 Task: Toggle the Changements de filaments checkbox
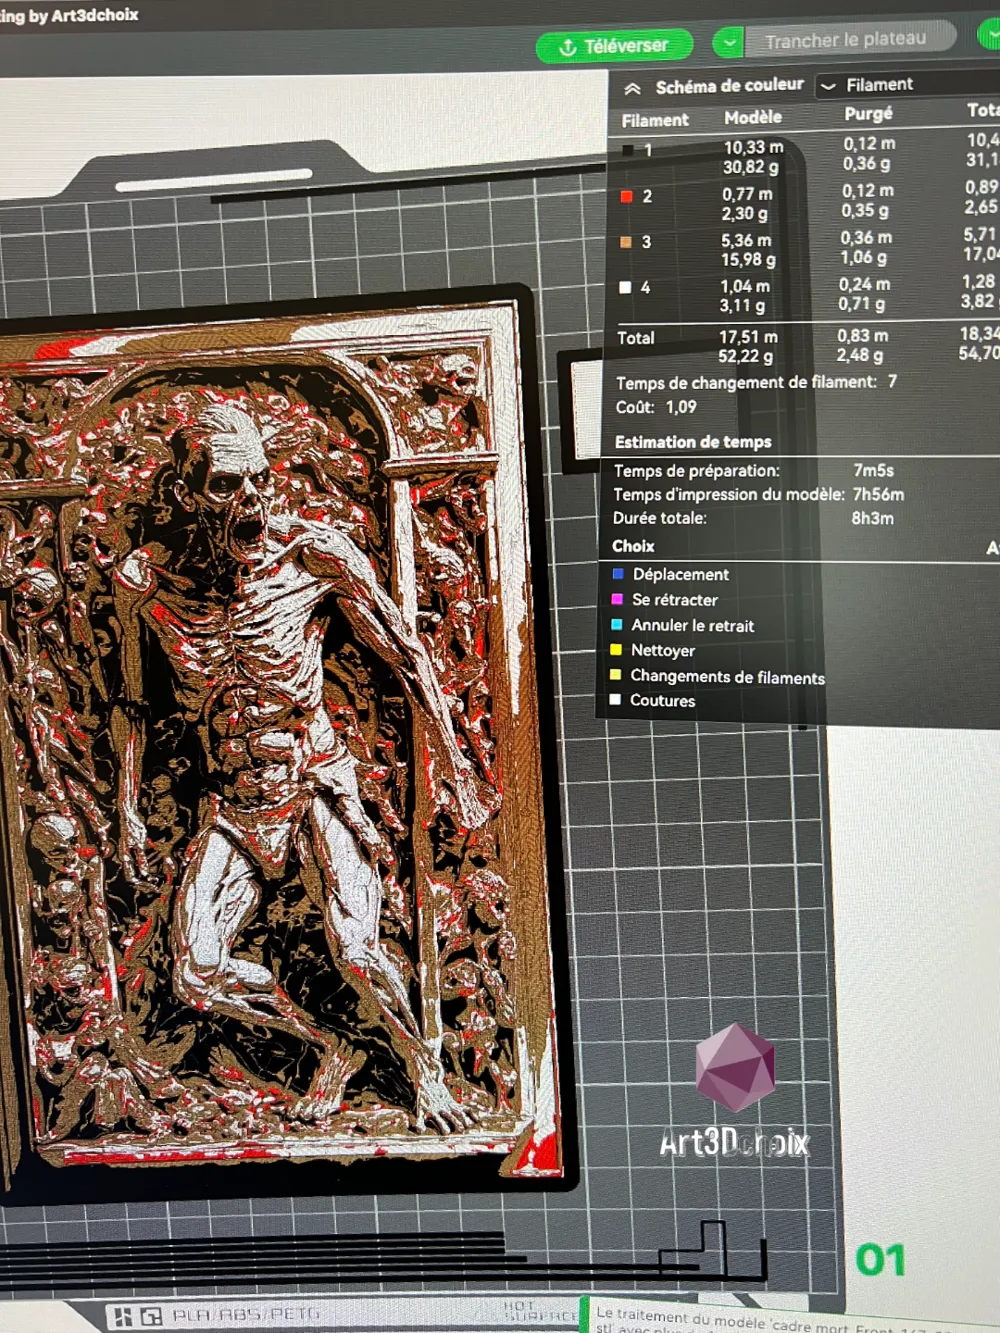coord(616,675)
